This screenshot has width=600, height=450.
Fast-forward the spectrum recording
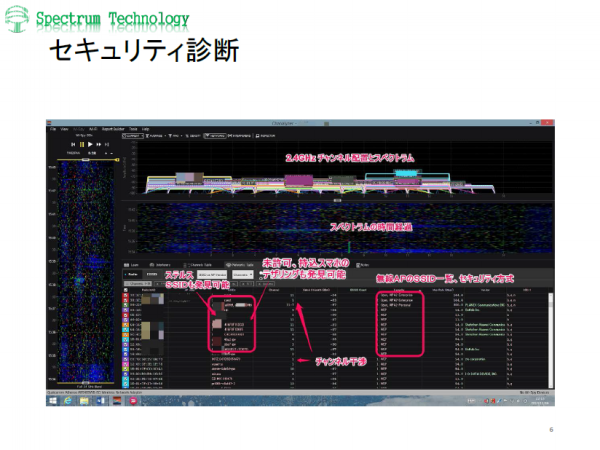(99, 145)
